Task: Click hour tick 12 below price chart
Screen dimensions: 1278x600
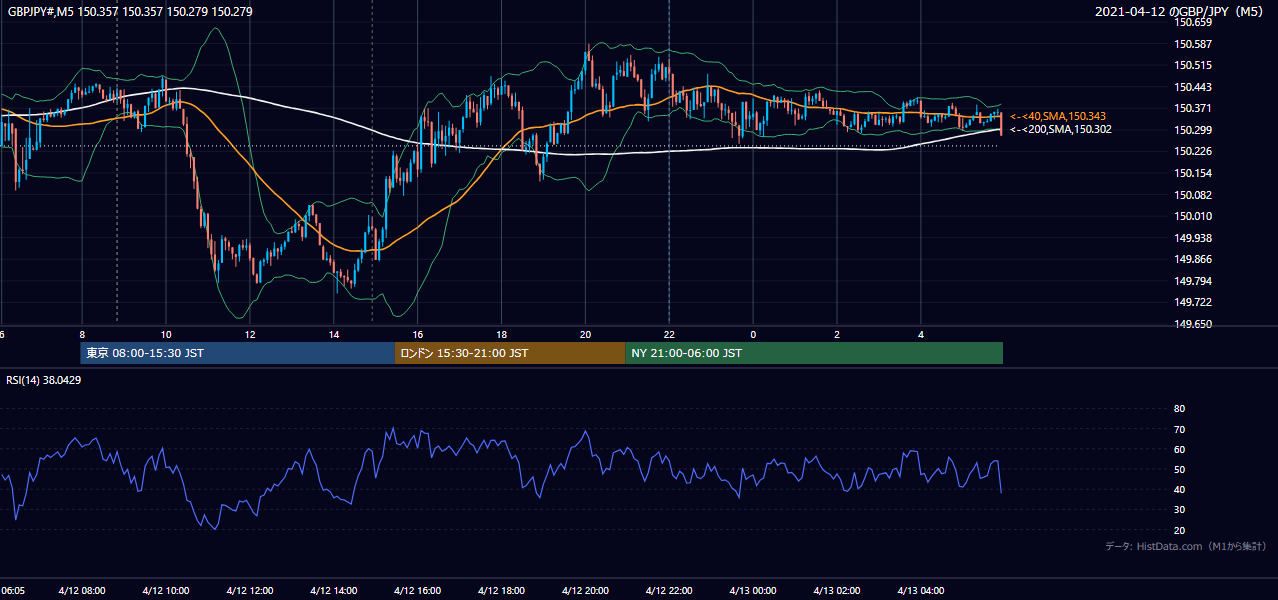Action: [x=250, y=334]
